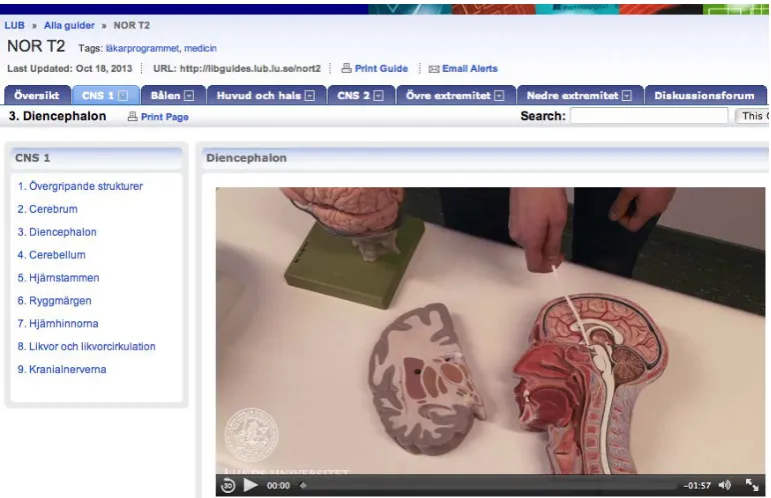
Task: Open '1. Övergripande strukturer' page
Action: coord(80,186)
